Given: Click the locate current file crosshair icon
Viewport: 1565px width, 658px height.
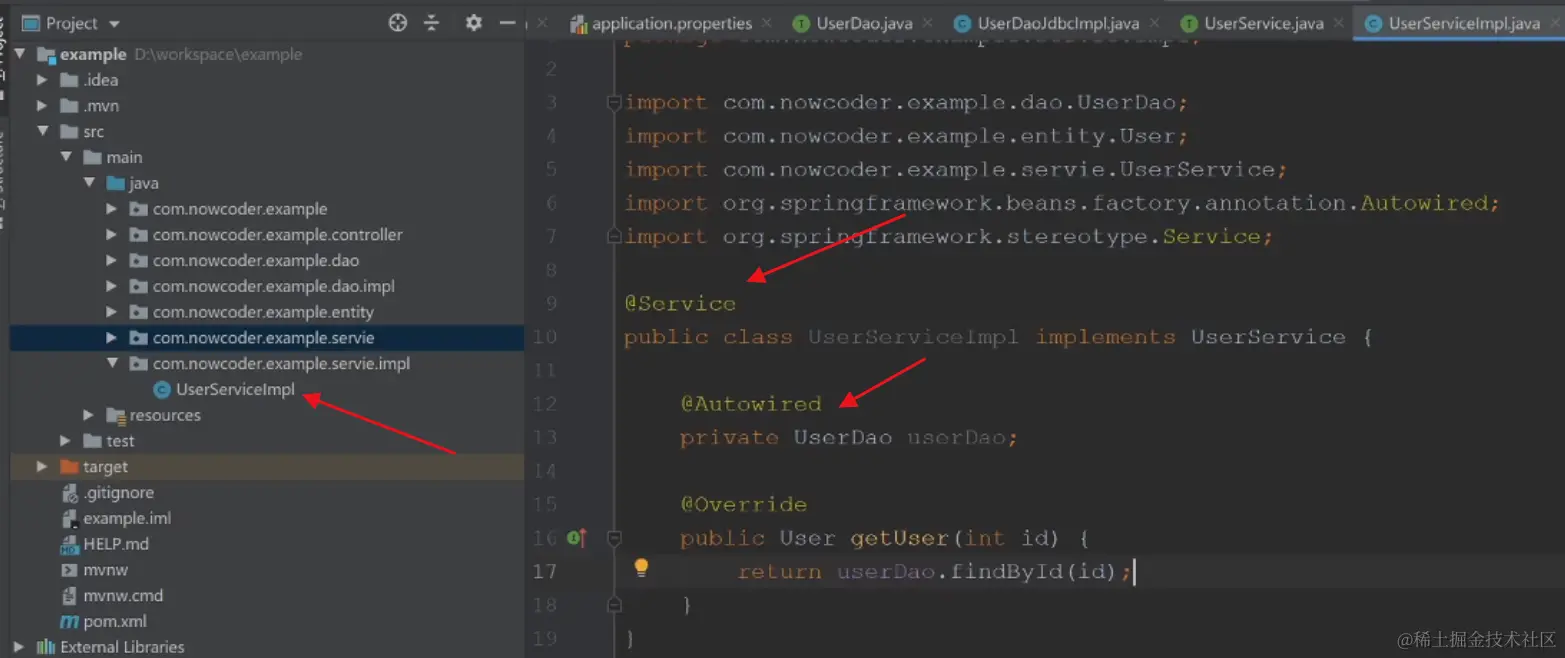Looking at the screenshot, I should point(398,22).
